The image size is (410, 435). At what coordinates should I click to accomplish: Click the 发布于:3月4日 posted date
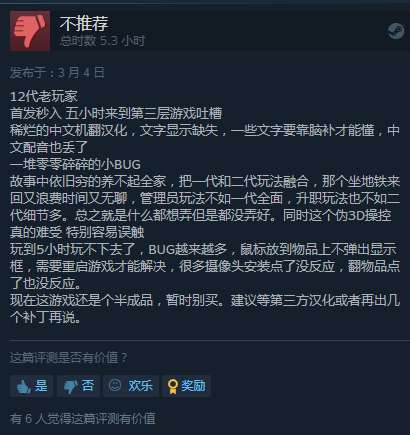[x=57, y=72]
